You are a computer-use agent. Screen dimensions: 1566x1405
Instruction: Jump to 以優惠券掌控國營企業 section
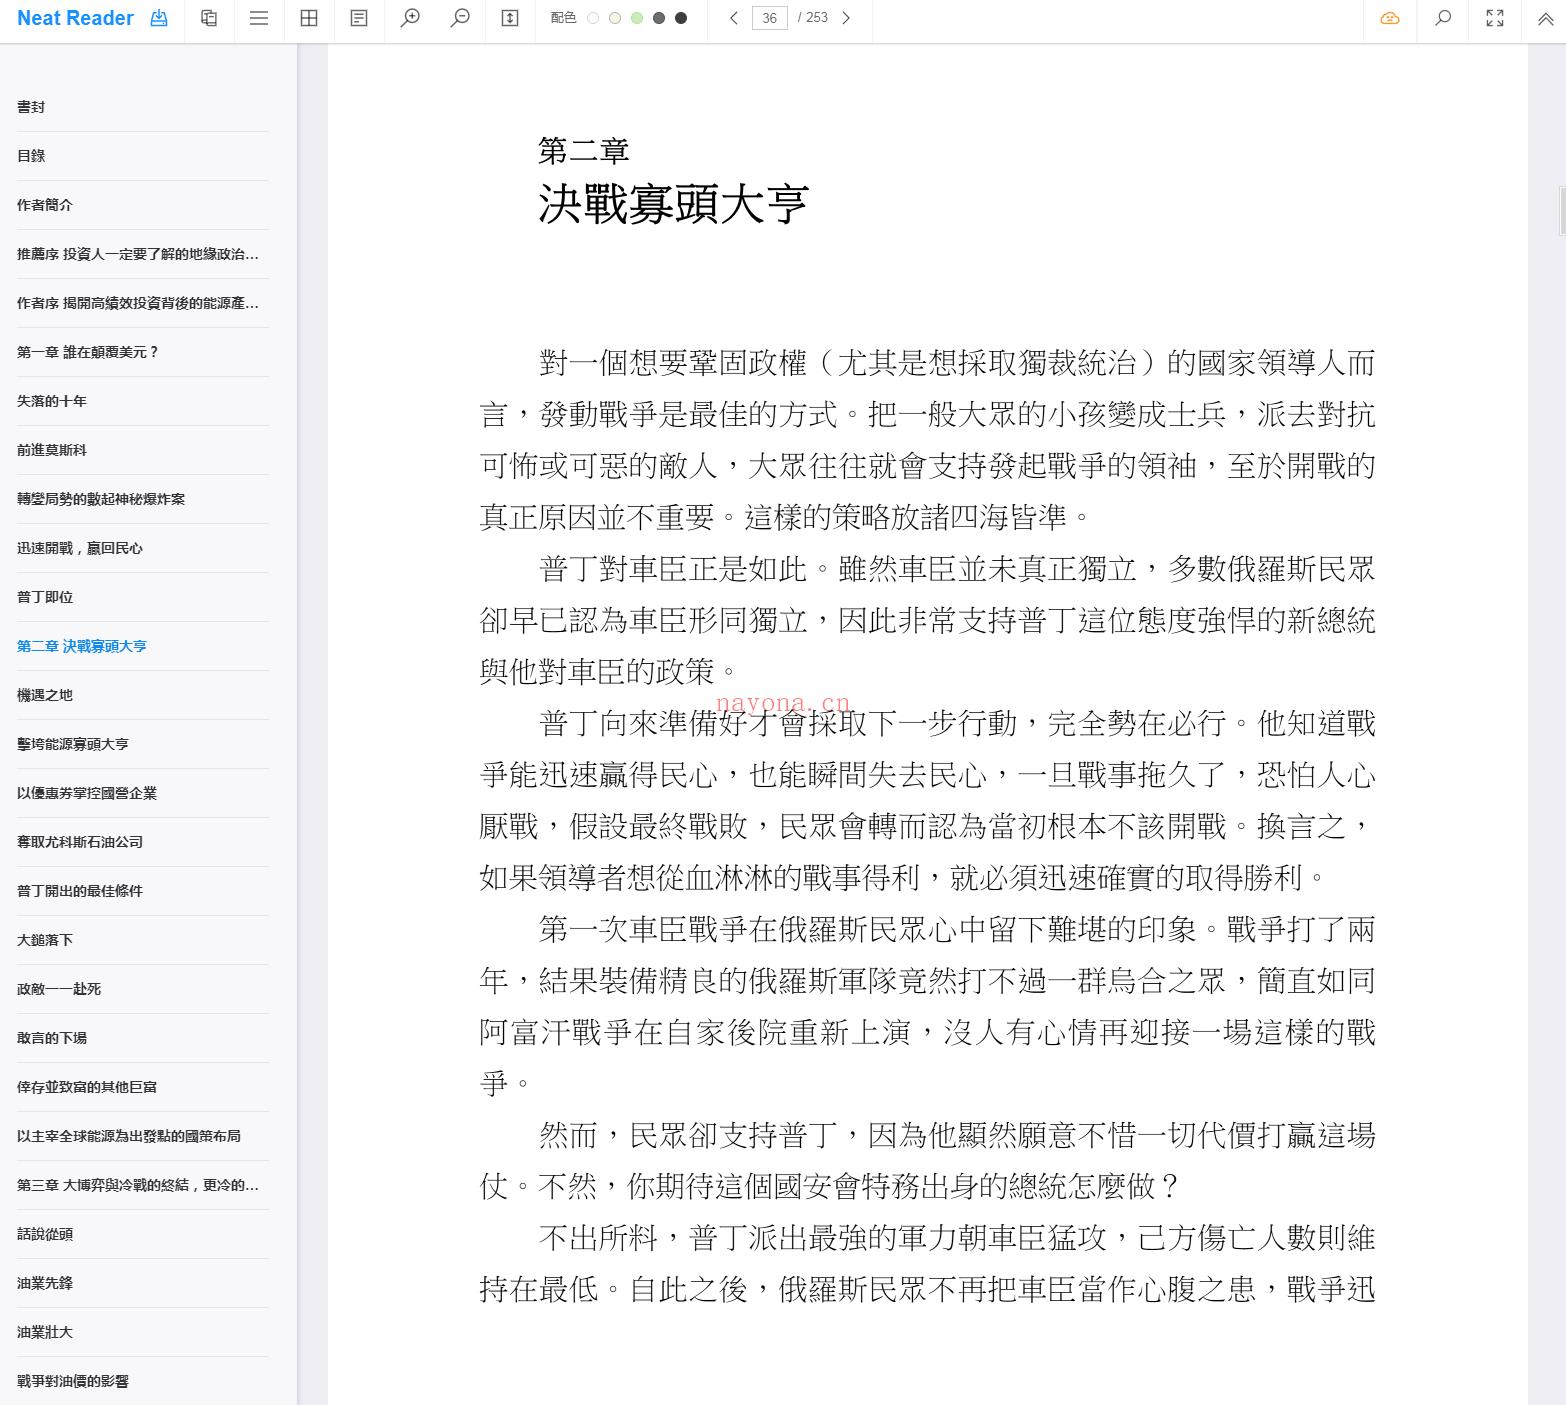pyautogui.click(x=87, y=793)
